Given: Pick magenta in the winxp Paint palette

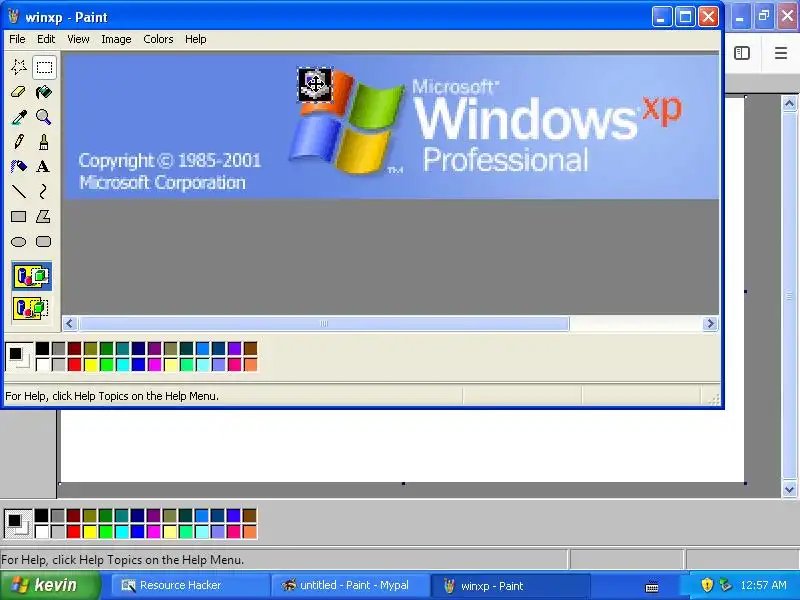Looking at the screenshot, I should pyautogui.click(x=155, y=364).
